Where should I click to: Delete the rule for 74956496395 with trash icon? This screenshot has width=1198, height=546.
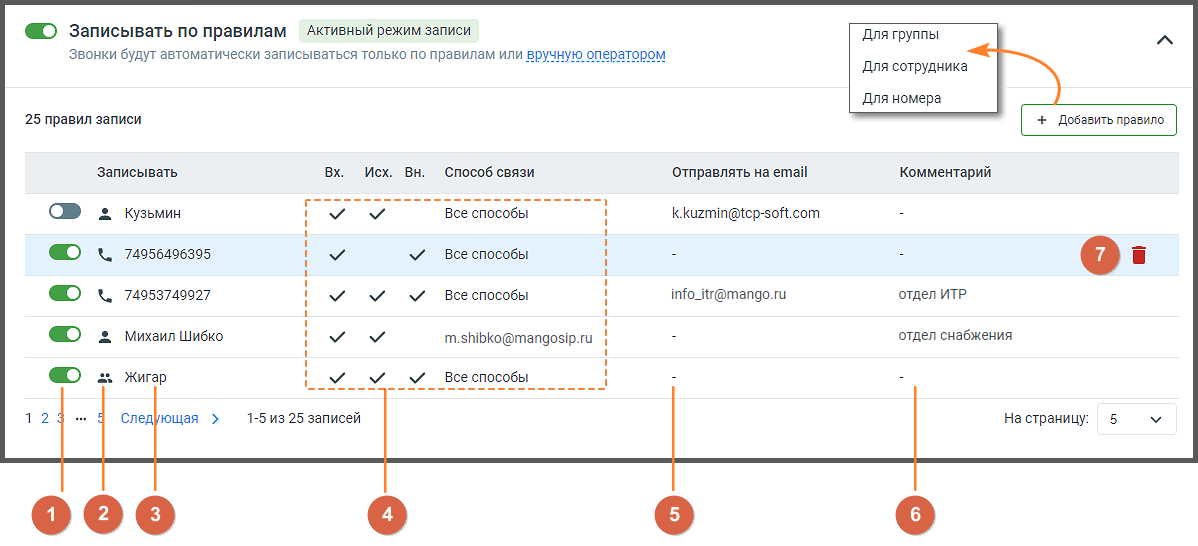pyautogui.click(x=1139, y=255)
